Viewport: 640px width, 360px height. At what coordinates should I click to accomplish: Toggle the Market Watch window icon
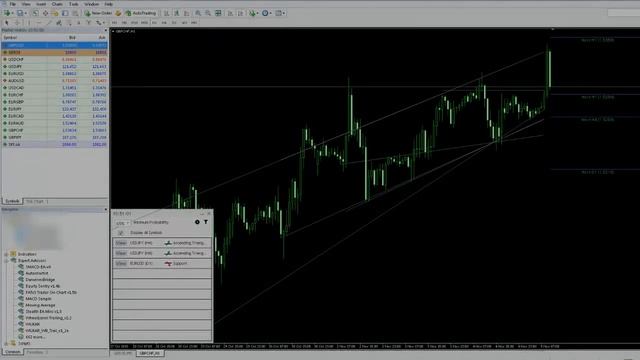(36, 13)
